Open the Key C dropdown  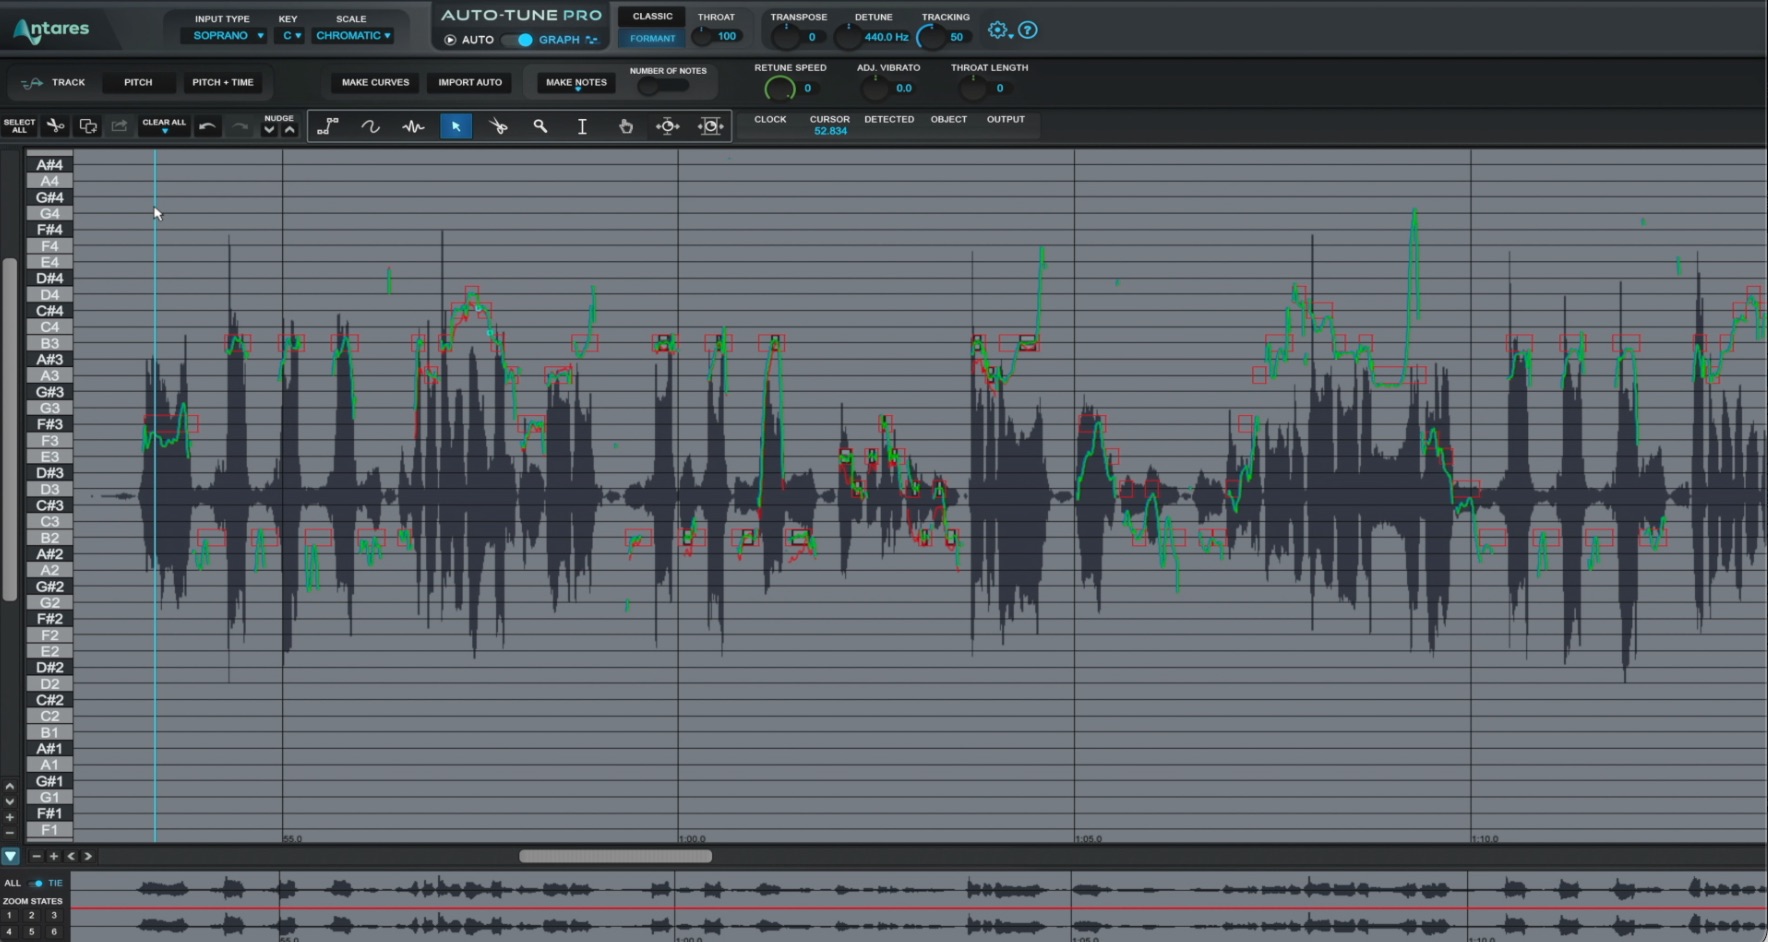pos(291,35)
